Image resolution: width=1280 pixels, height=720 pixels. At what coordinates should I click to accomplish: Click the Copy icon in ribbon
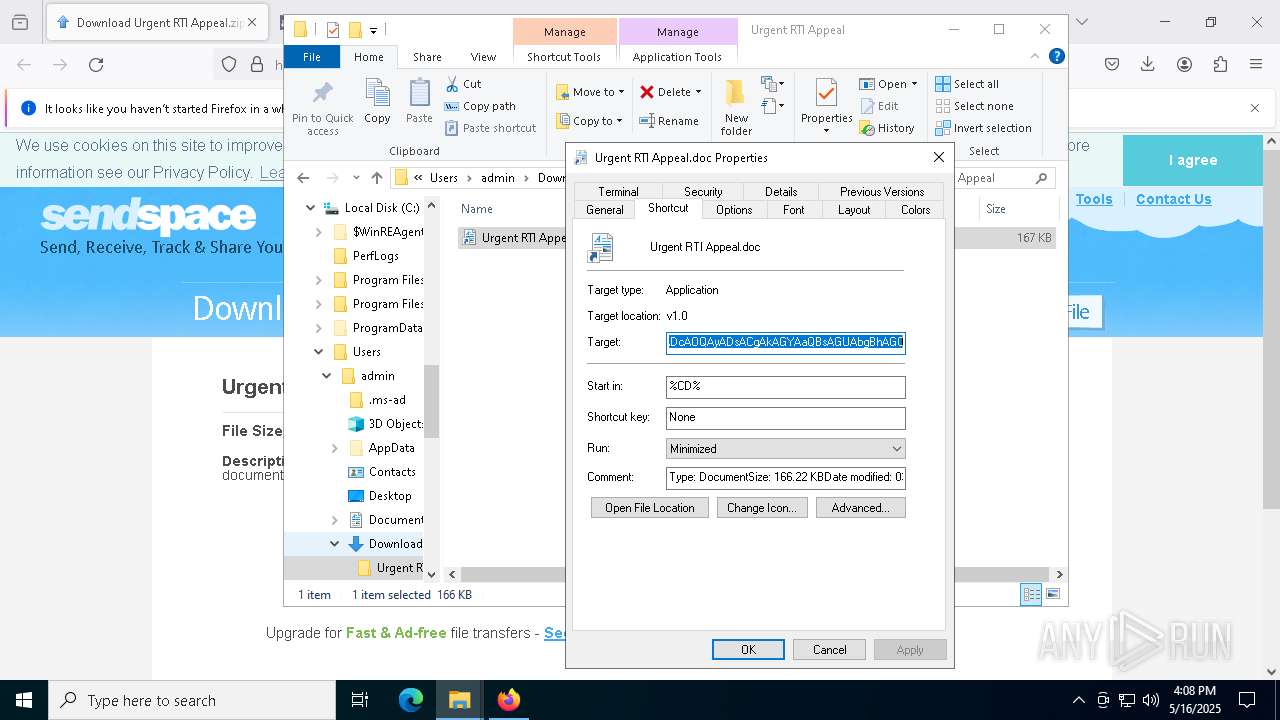pos(377,94)
